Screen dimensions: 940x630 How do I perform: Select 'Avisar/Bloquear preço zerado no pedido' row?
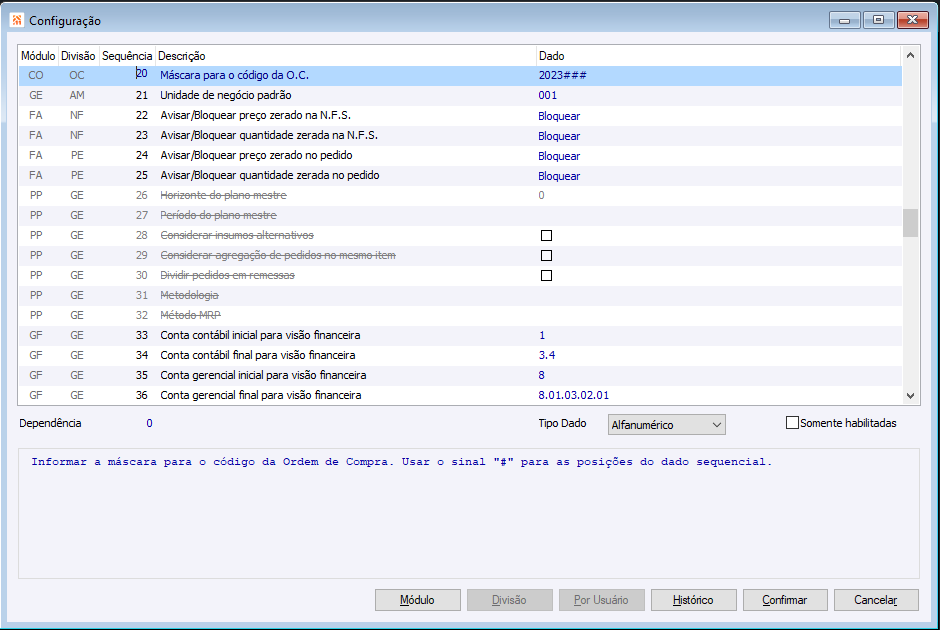pos(460,155)
